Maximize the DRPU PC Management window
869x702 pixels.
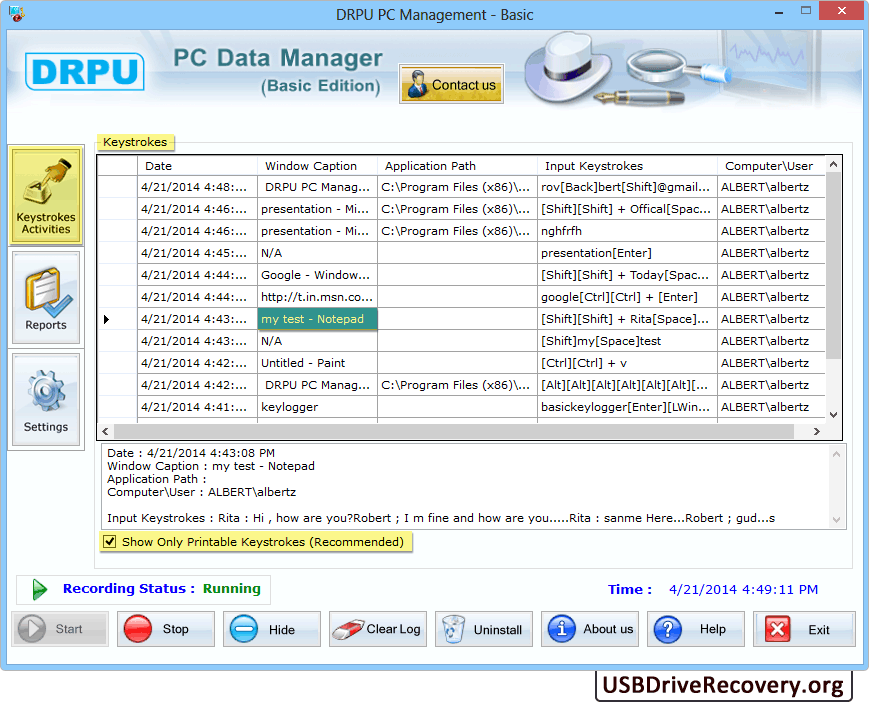(x=806, y=11)
